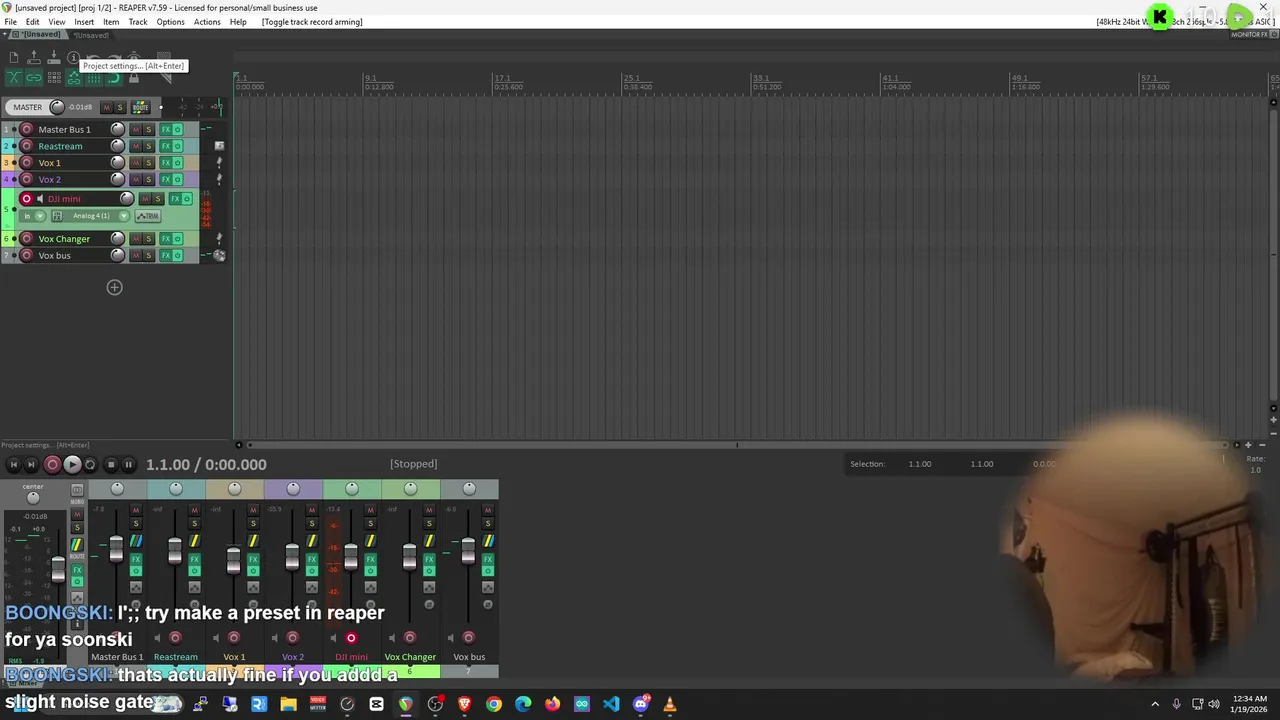1280x720 pixels.
Task: Create a new project with the toolbar icon
Action: point(14,57)
